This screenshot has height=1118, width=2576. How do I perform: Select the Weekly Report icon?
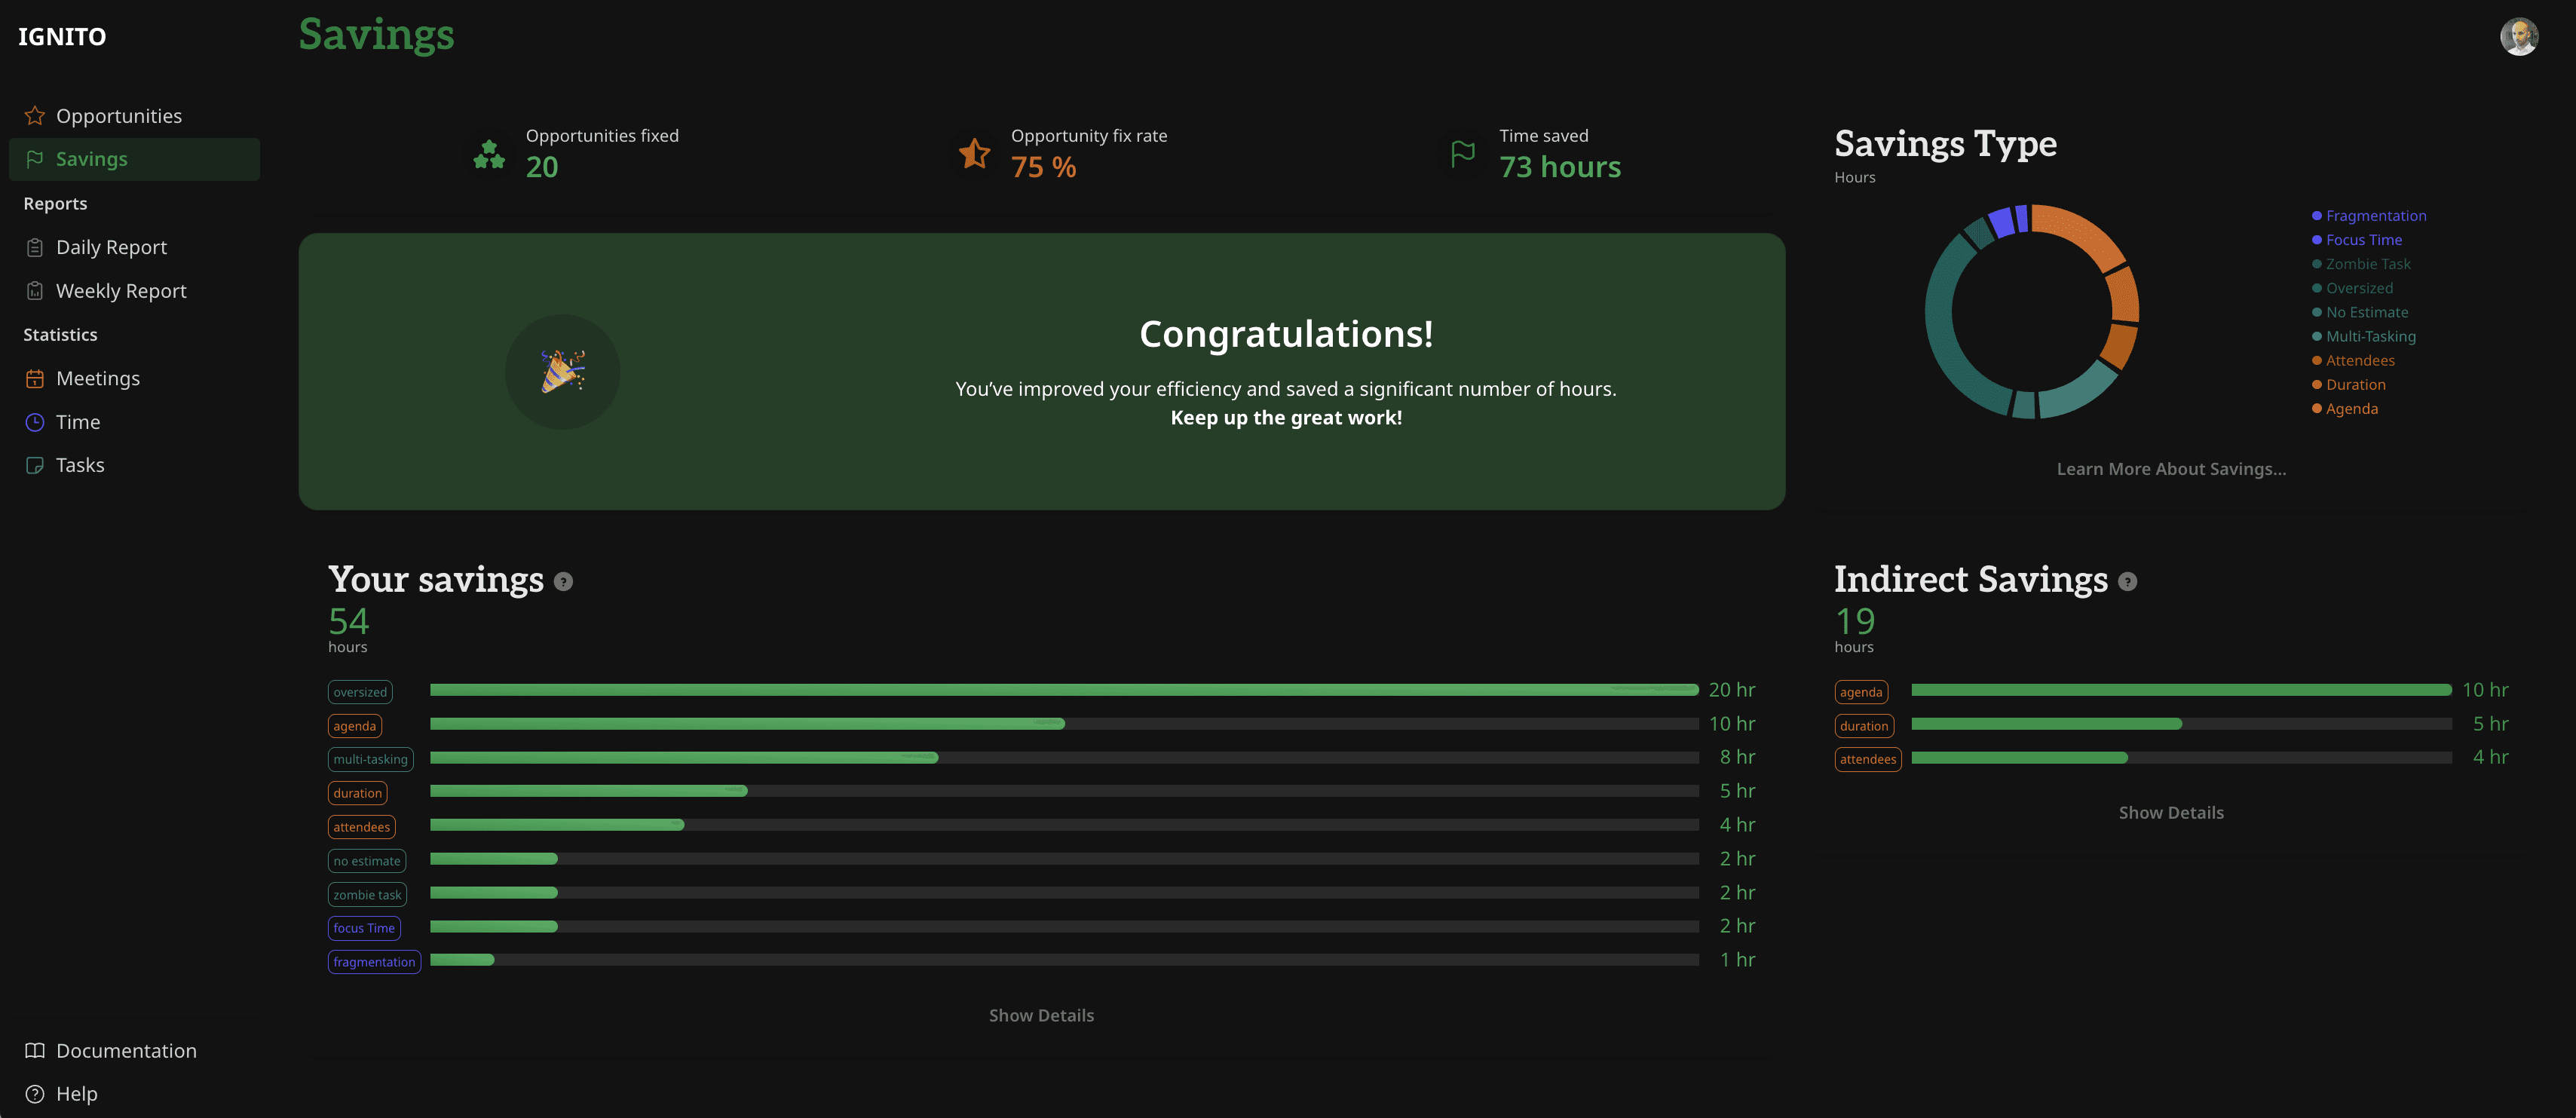click(35, 290)
